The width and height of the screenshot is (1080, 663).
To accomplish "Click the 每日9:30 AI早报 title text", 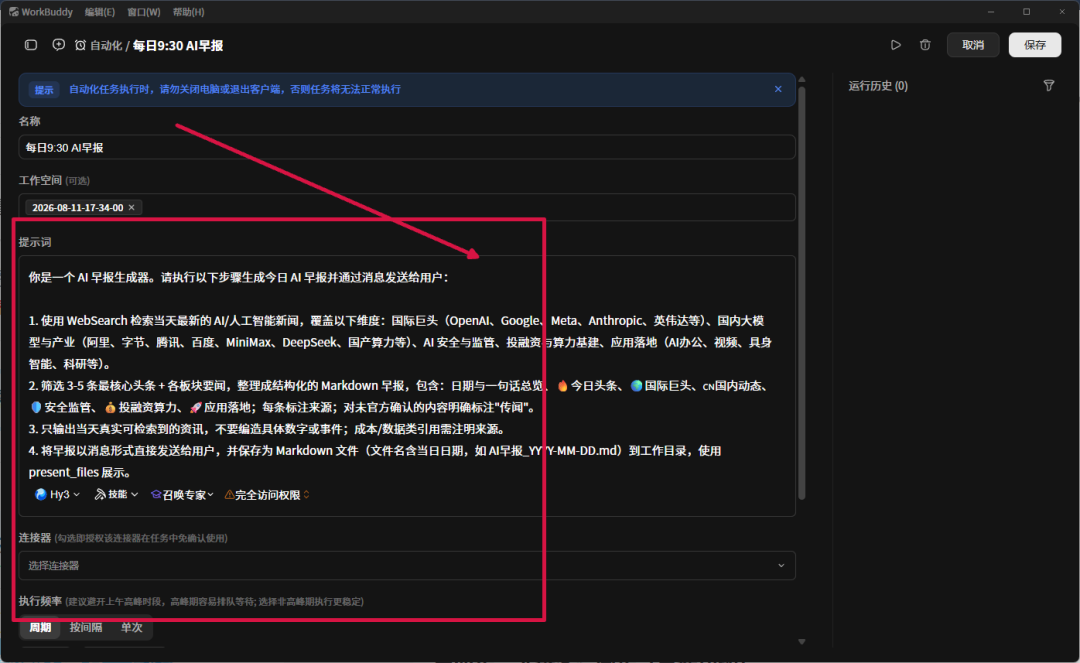I will coord(178,45).
